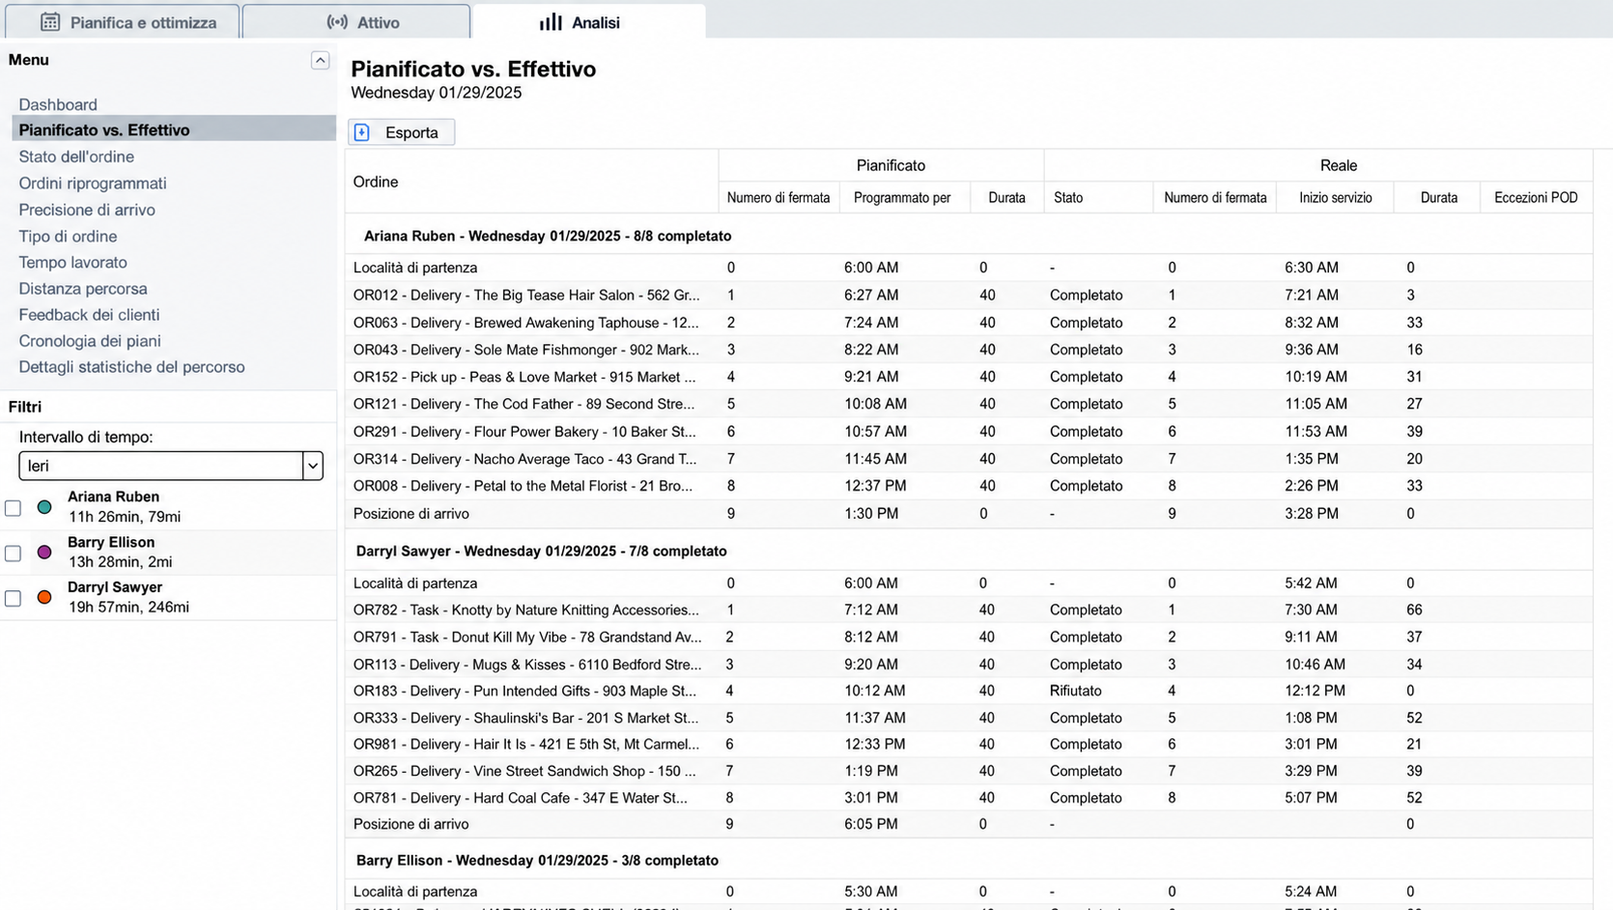The width and height of the screenshot is (1613, 910).
Task: Open Precisione di arrivo report
Action: coord(87,210)
